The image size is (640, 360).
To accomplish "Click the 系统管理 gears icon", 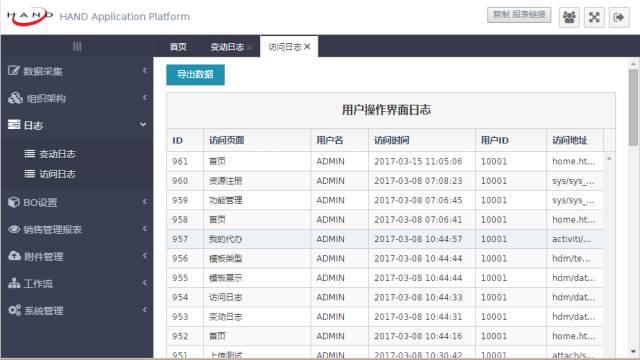I will [14, 310].
